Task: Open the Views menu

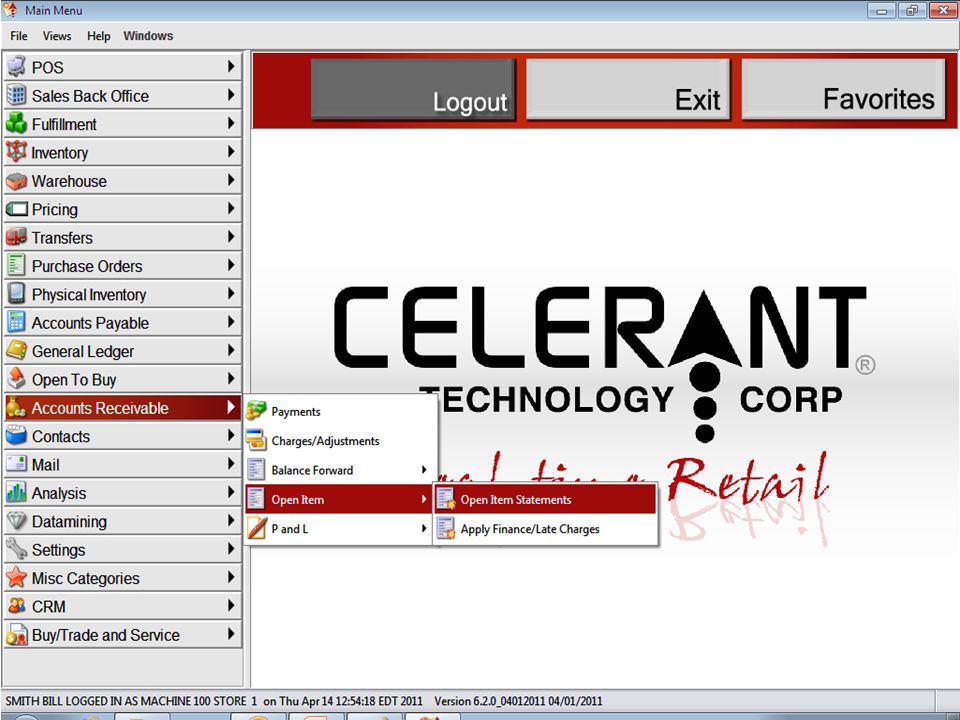Action: coord(57,36)
